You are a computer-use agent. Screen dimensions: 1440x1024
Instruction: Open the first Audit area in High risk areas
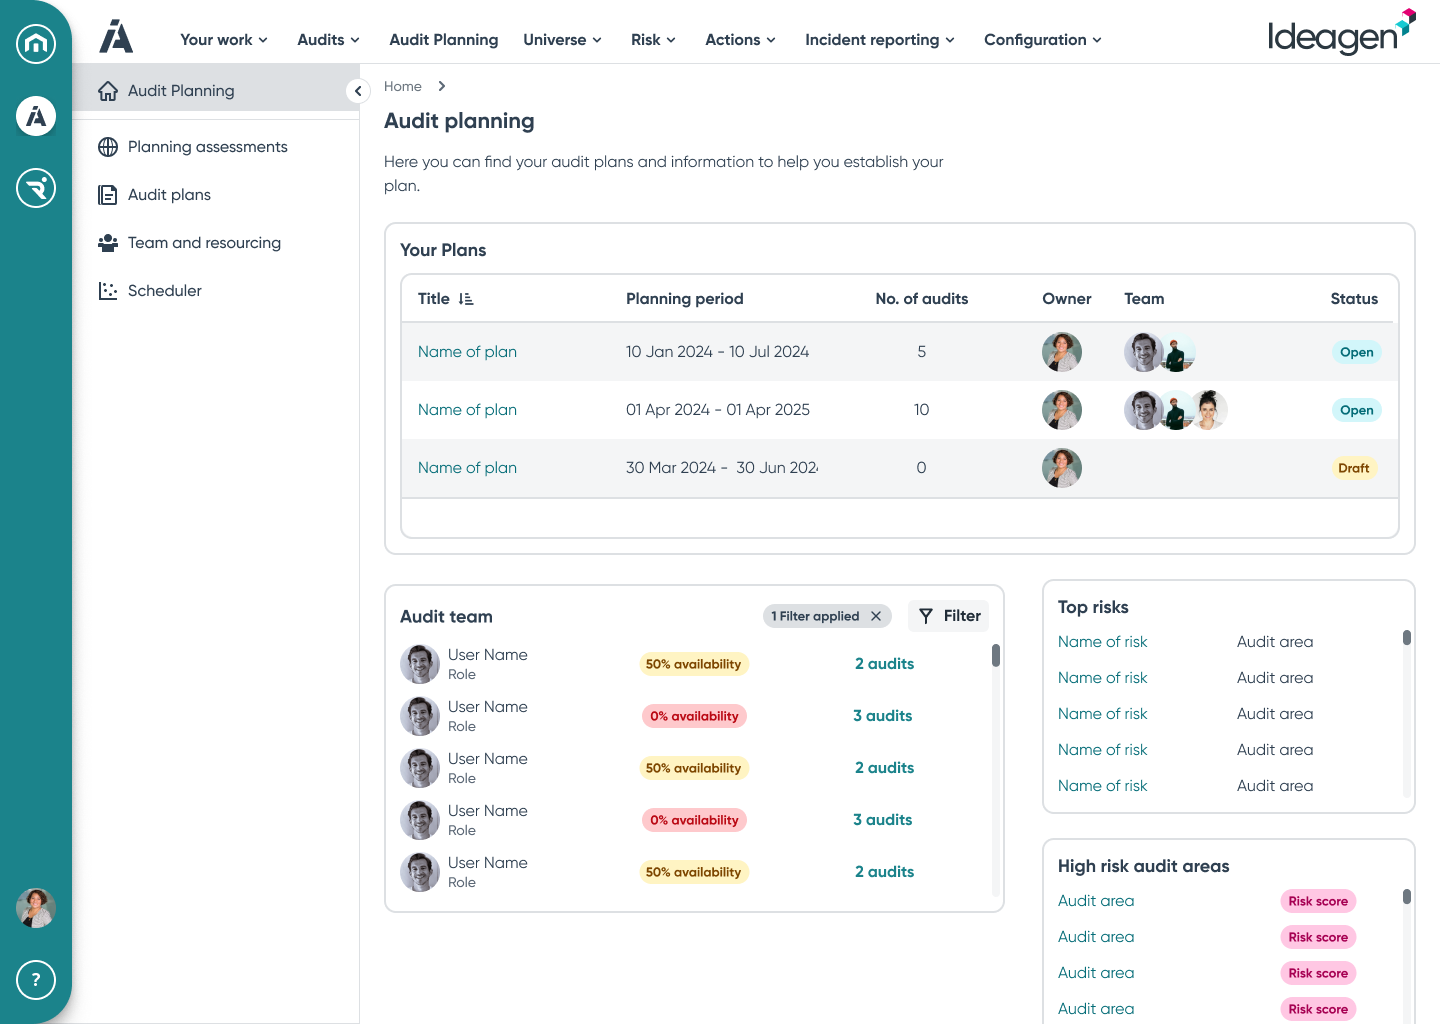(1096, 901)
